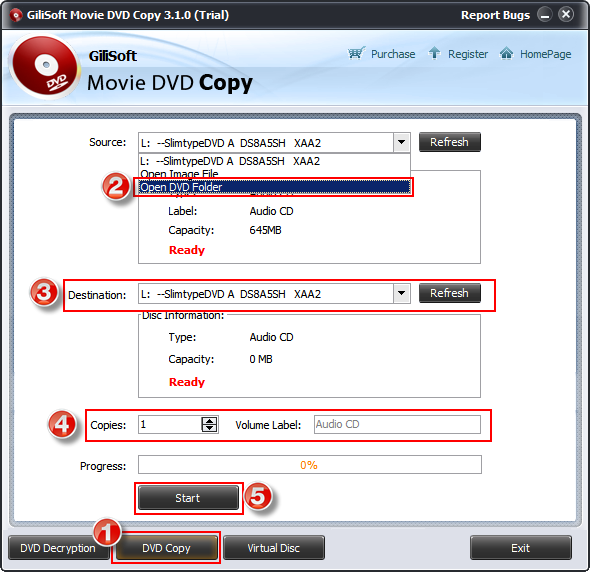Click destination Ready status text

click(x=187, y=382)
